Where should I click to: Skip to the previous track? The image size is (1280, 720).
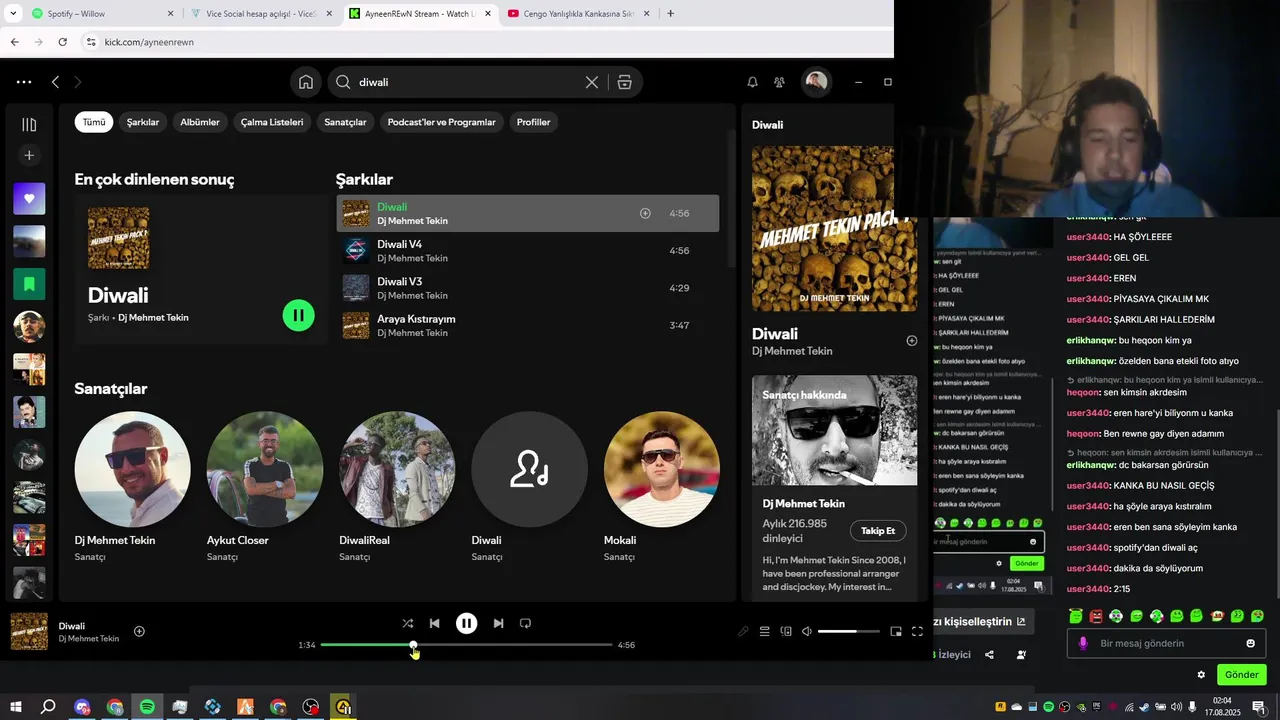coord(434,623)
